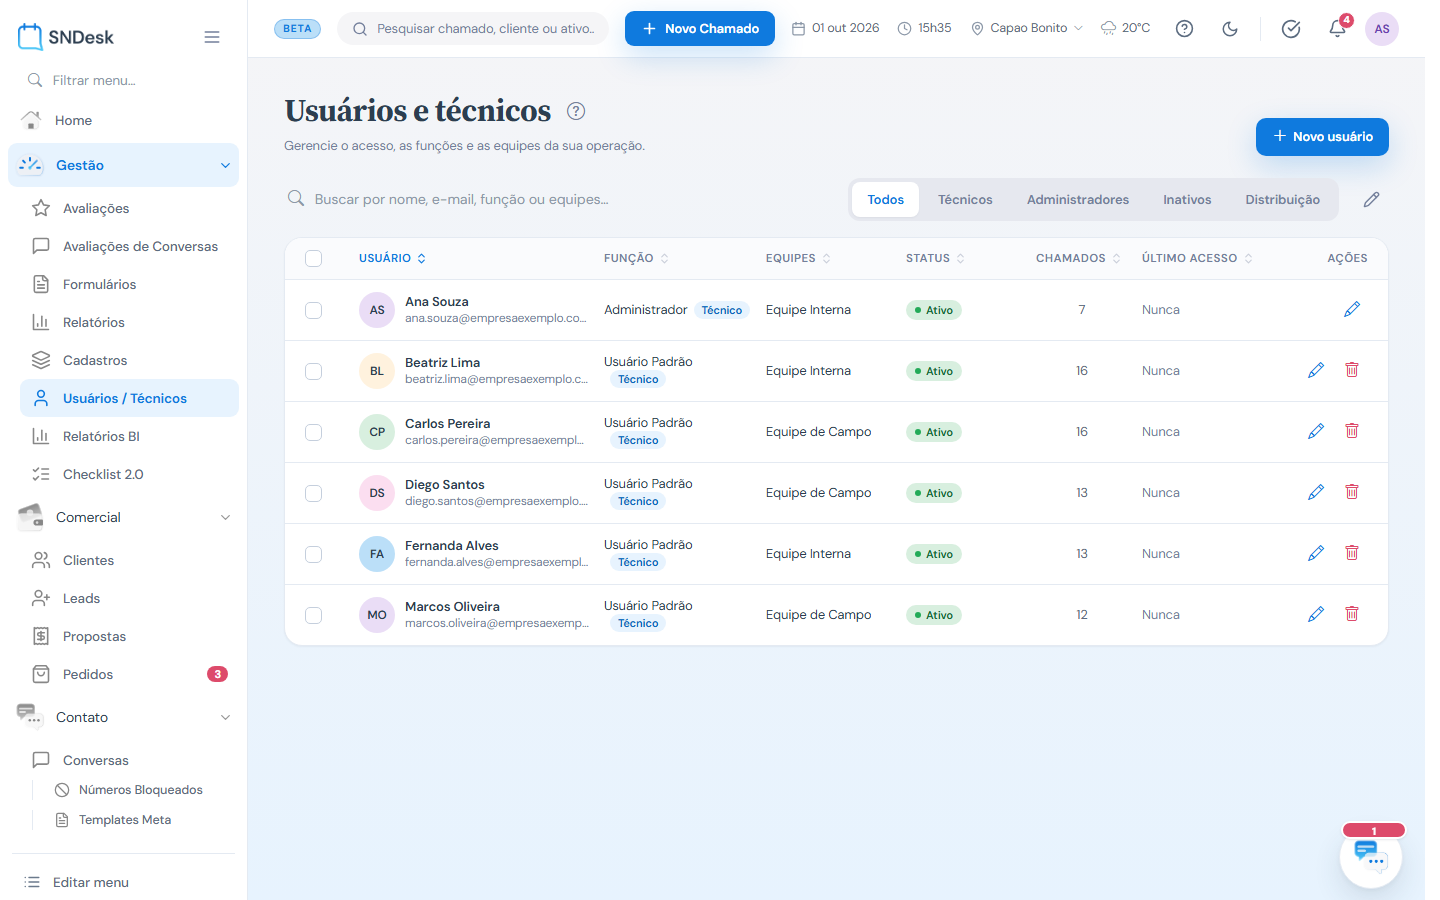Click the Filtrar menu field
This screenshot has width=1440, height=900.
coord(124,80)
